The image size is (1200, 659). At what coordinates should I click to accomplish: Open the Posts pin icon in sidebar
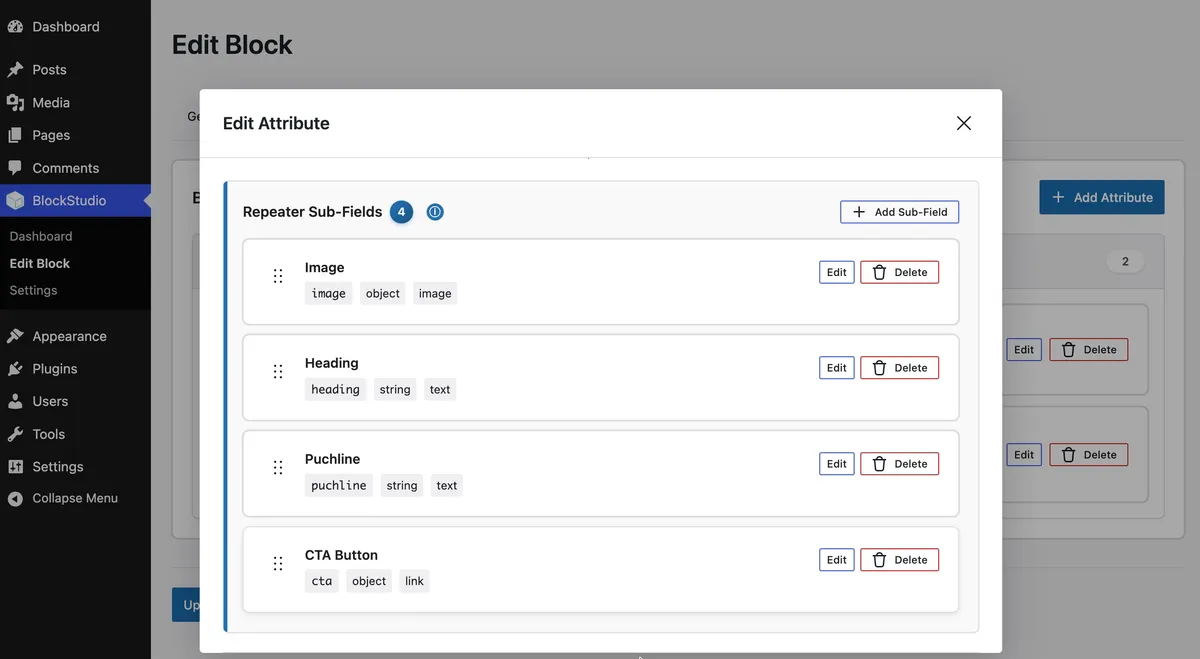tap(15, 70)
